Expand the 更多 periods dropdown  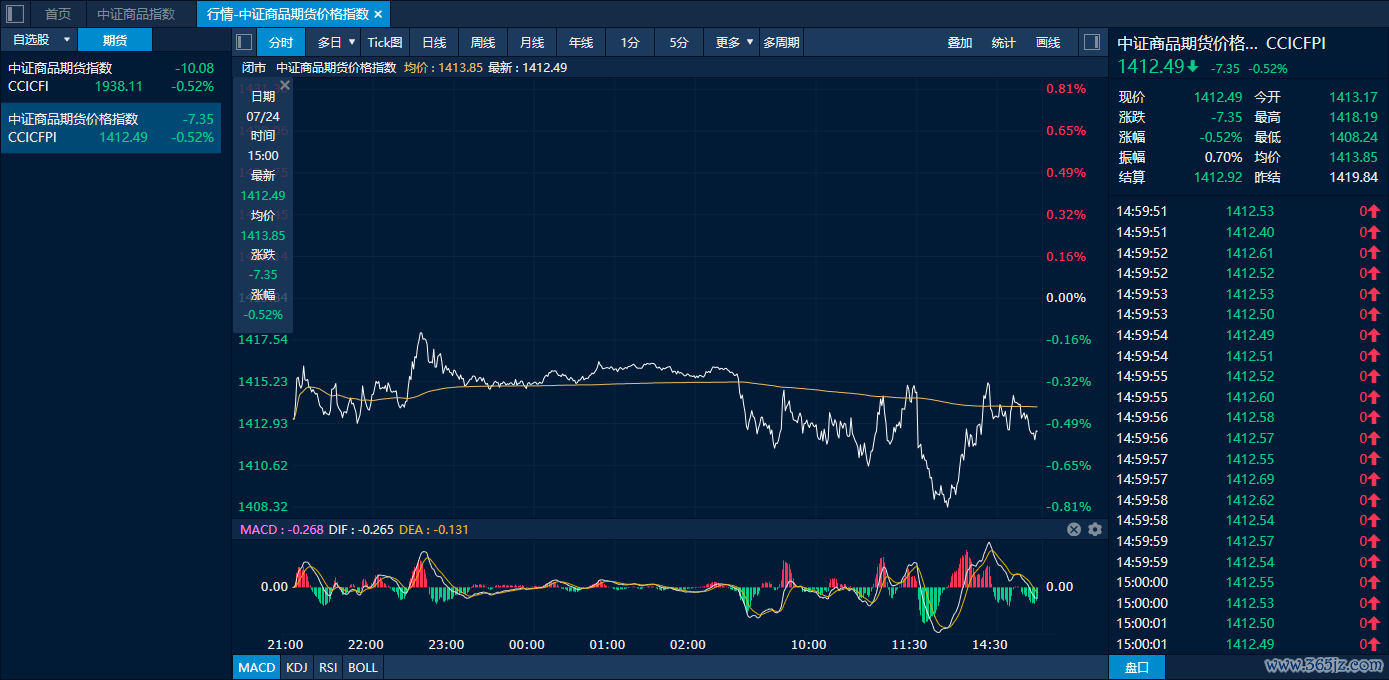point(750,42)
